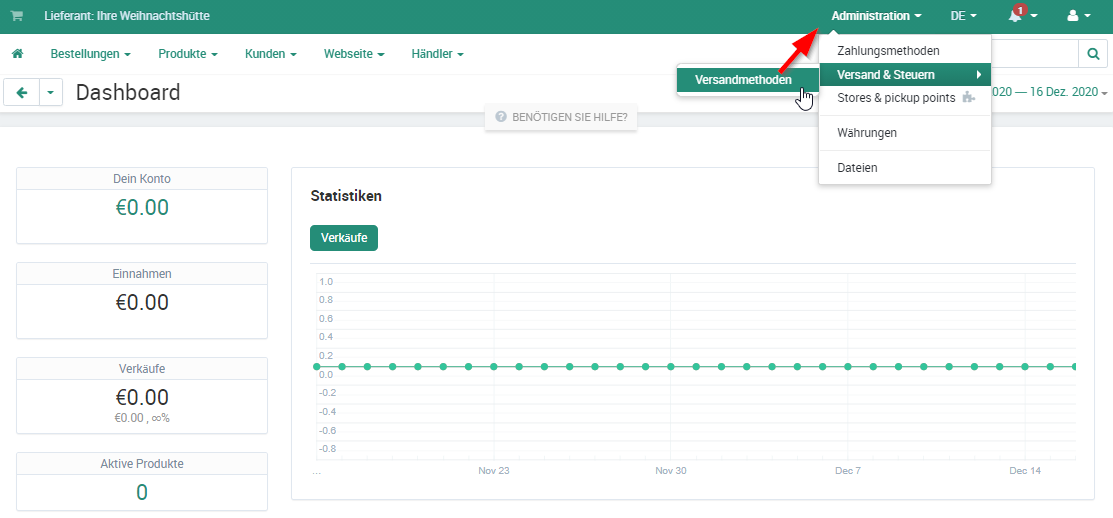
Task: Click the Statistiken heading
Action: 346,196
